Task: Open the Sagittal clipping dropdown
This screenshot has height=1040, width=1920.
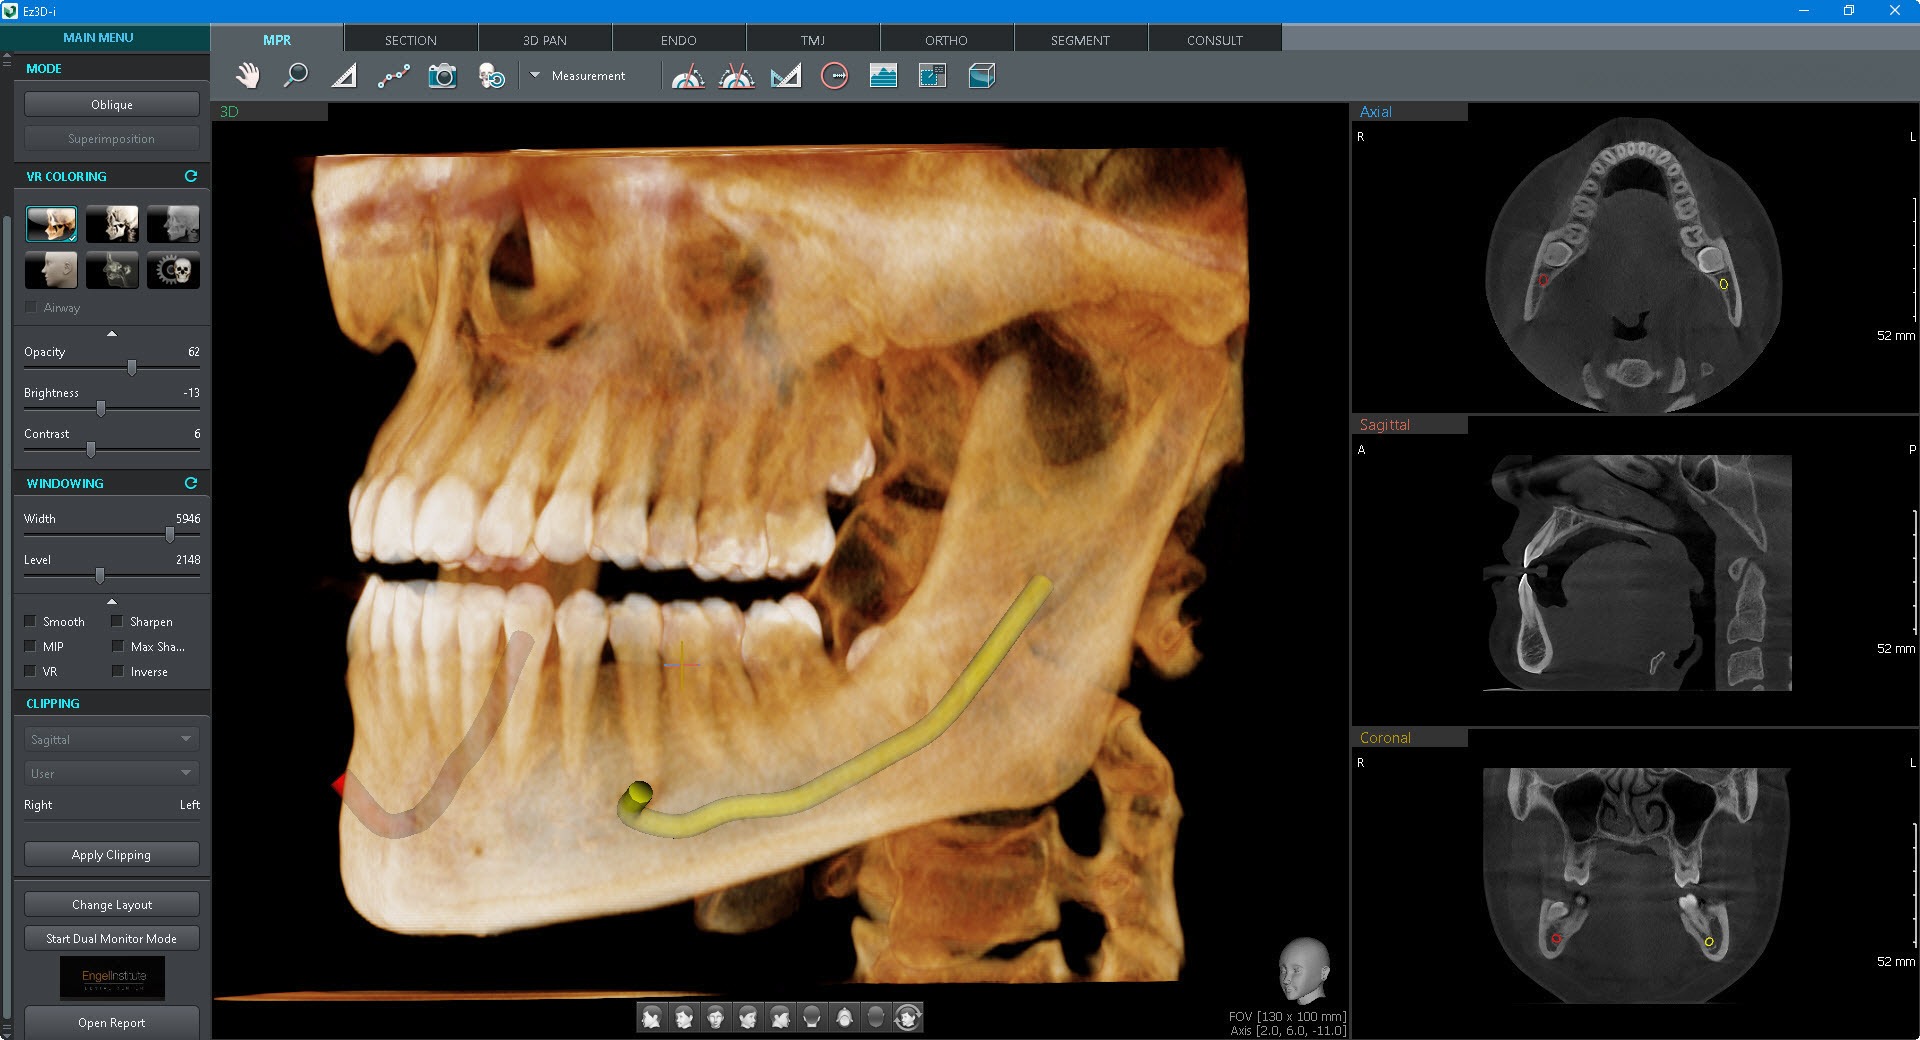Action: click(x=111, y=739)
